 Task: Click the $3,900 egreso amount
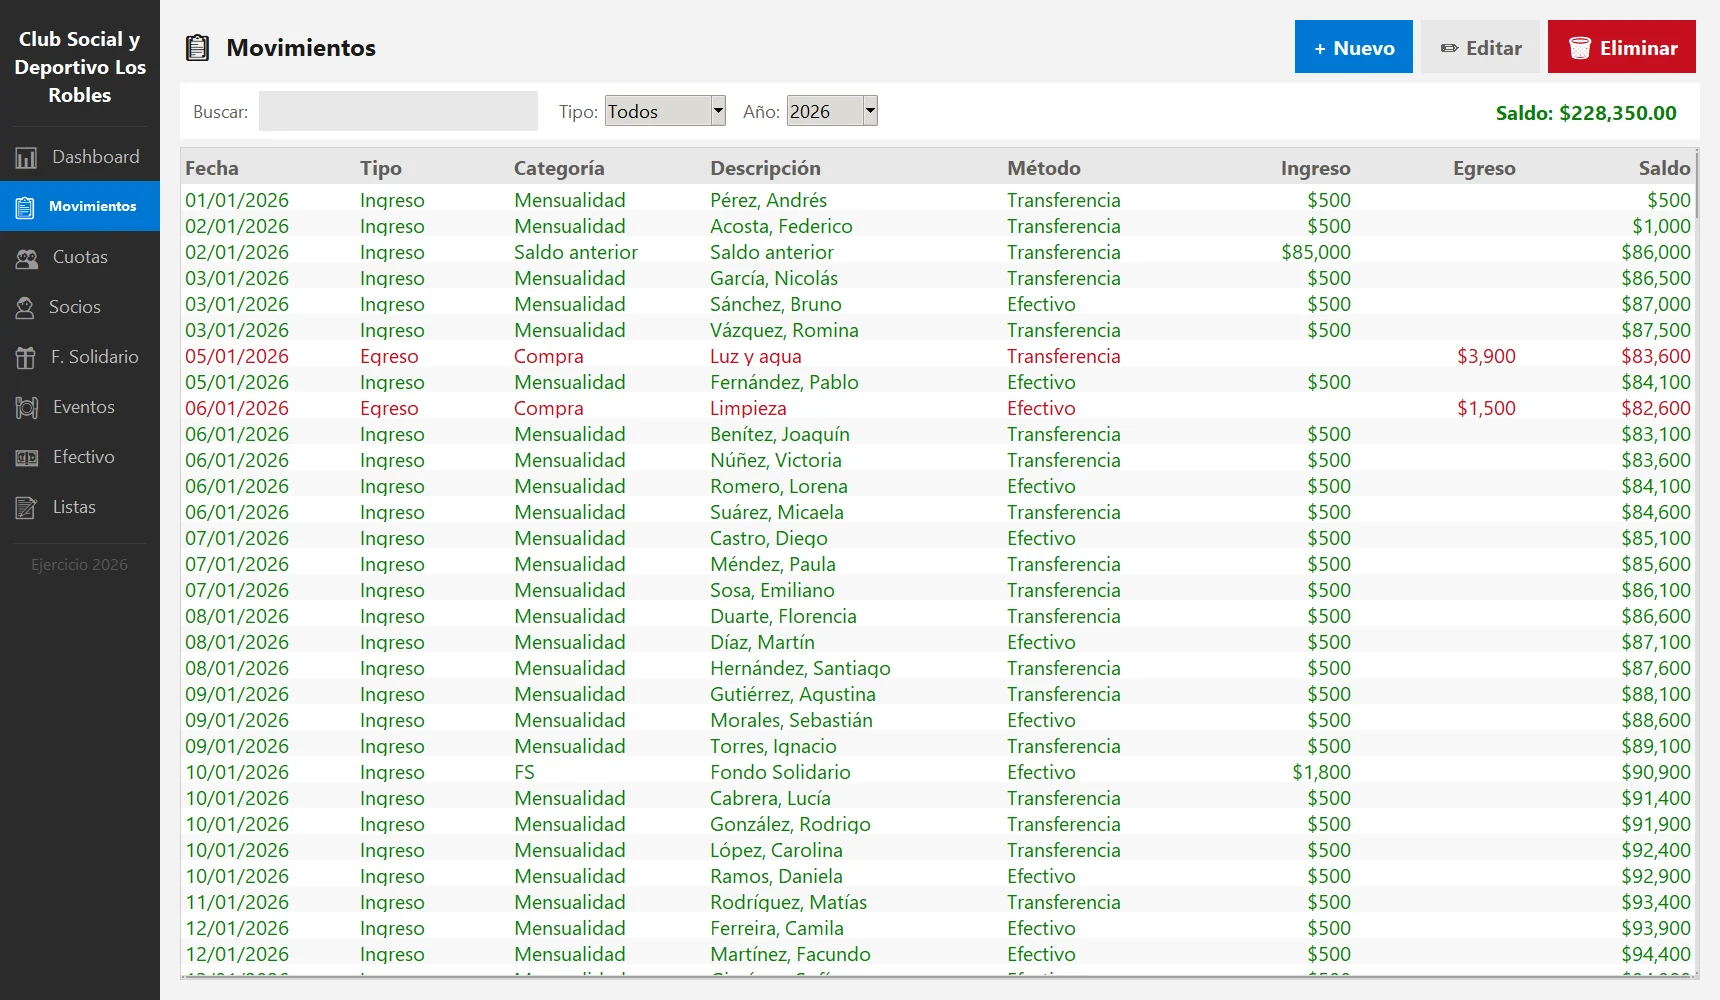coord(1486,356)
